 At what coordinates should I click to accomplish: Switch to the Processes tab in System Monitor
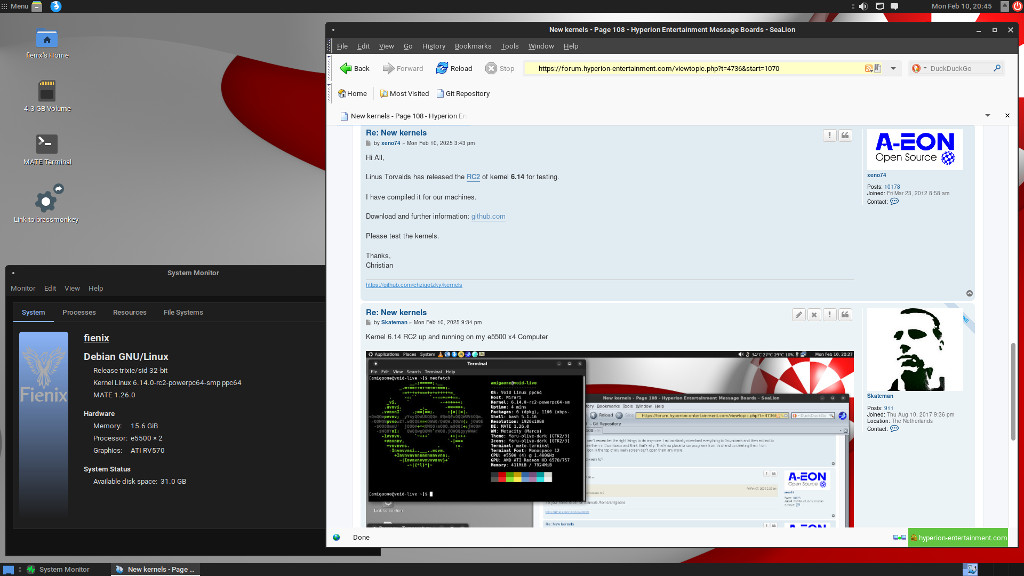(79, 312)
